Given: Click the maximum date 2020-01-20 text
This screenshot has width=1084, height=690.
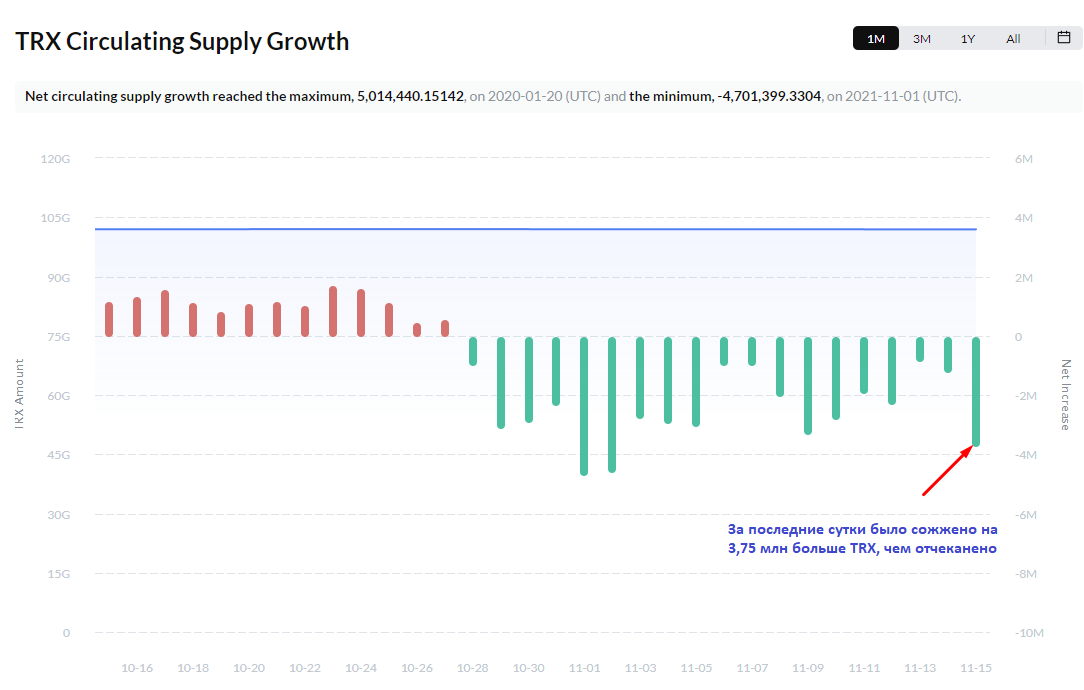Looking at the screenshot, I should 527,96.
